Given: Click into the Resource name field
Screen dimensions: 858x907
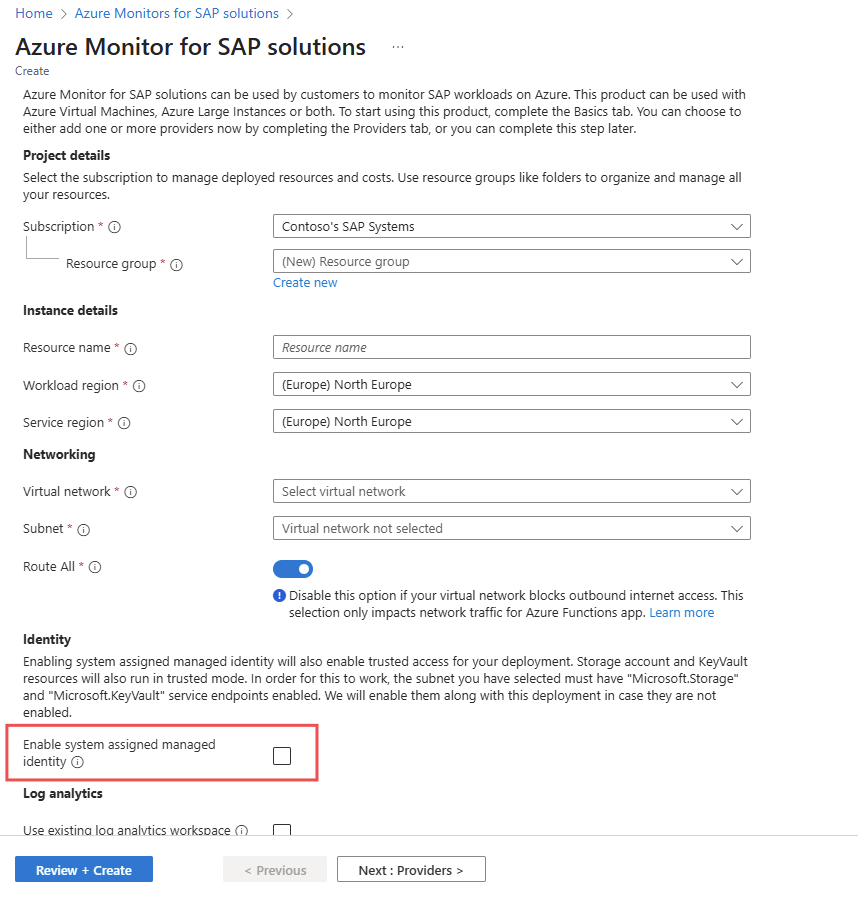Looking at the screenshot, I should (511, 347).
